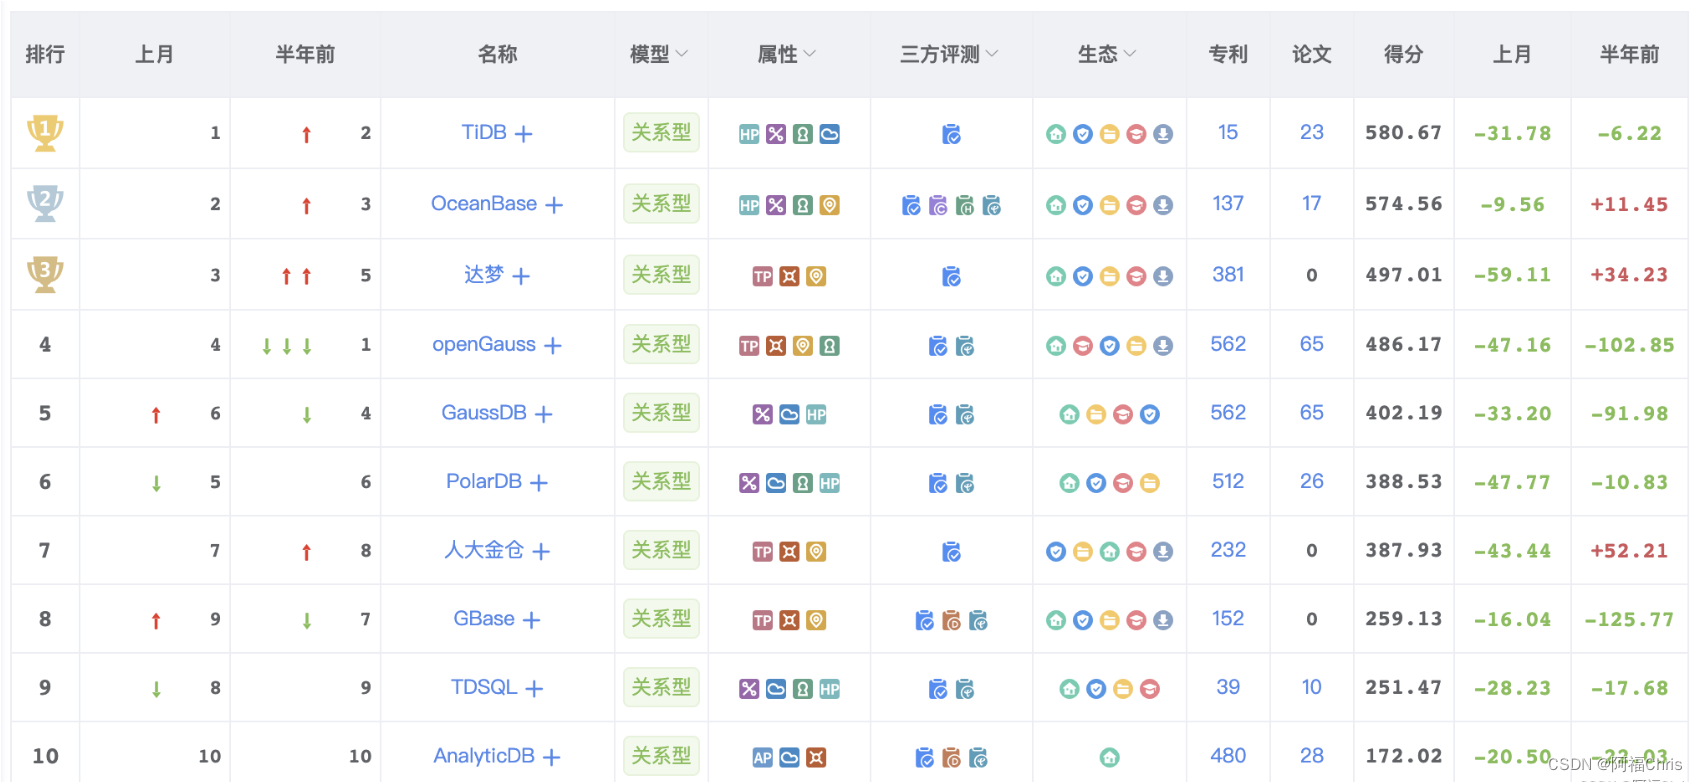
Task: Click the bronze third-place trophy icon
Action: tap(45, 275)
